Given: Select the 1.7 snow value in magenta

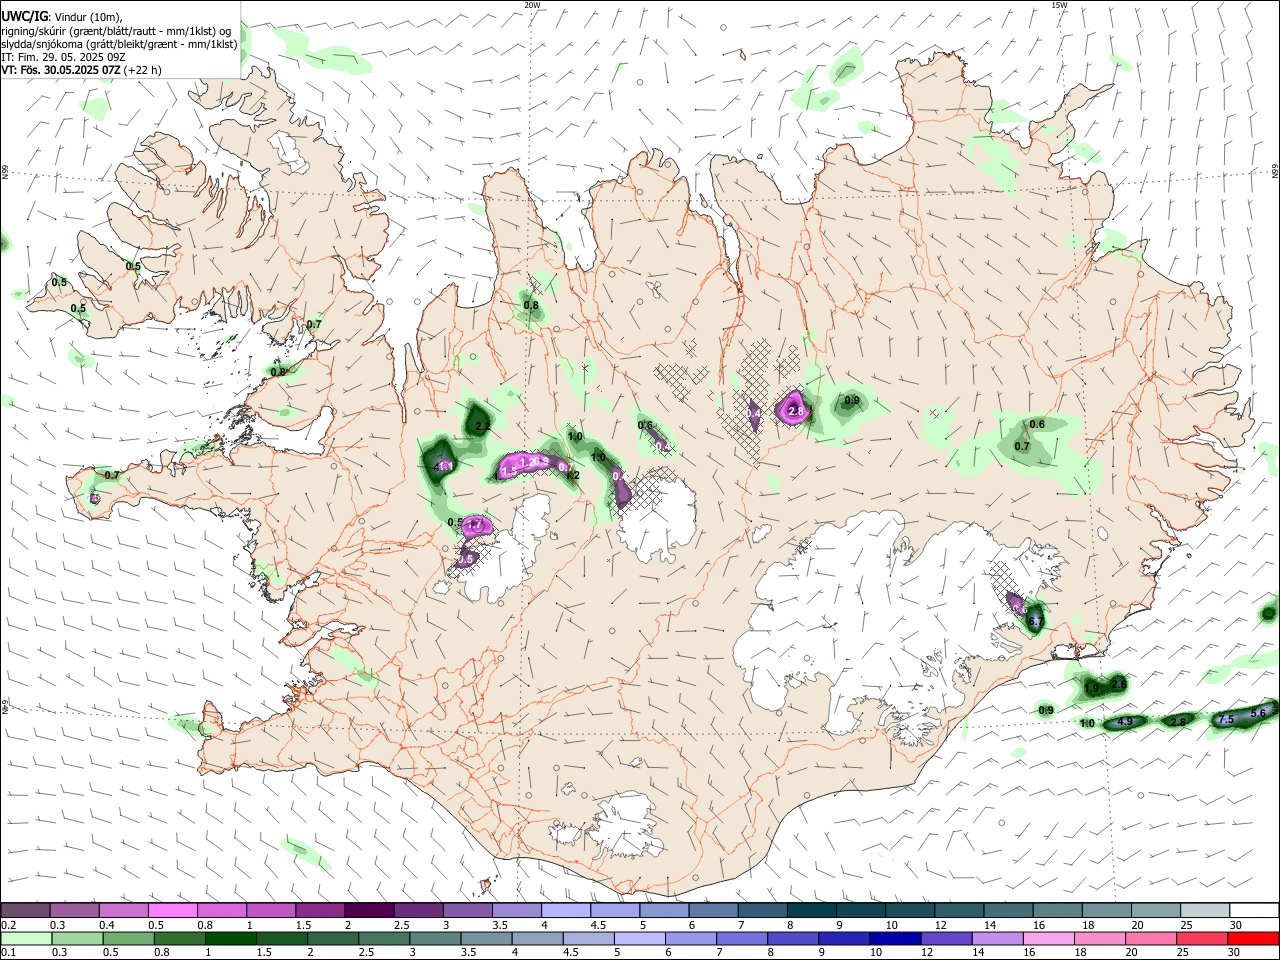Looking at the screenshot, I should coord(476,524).
